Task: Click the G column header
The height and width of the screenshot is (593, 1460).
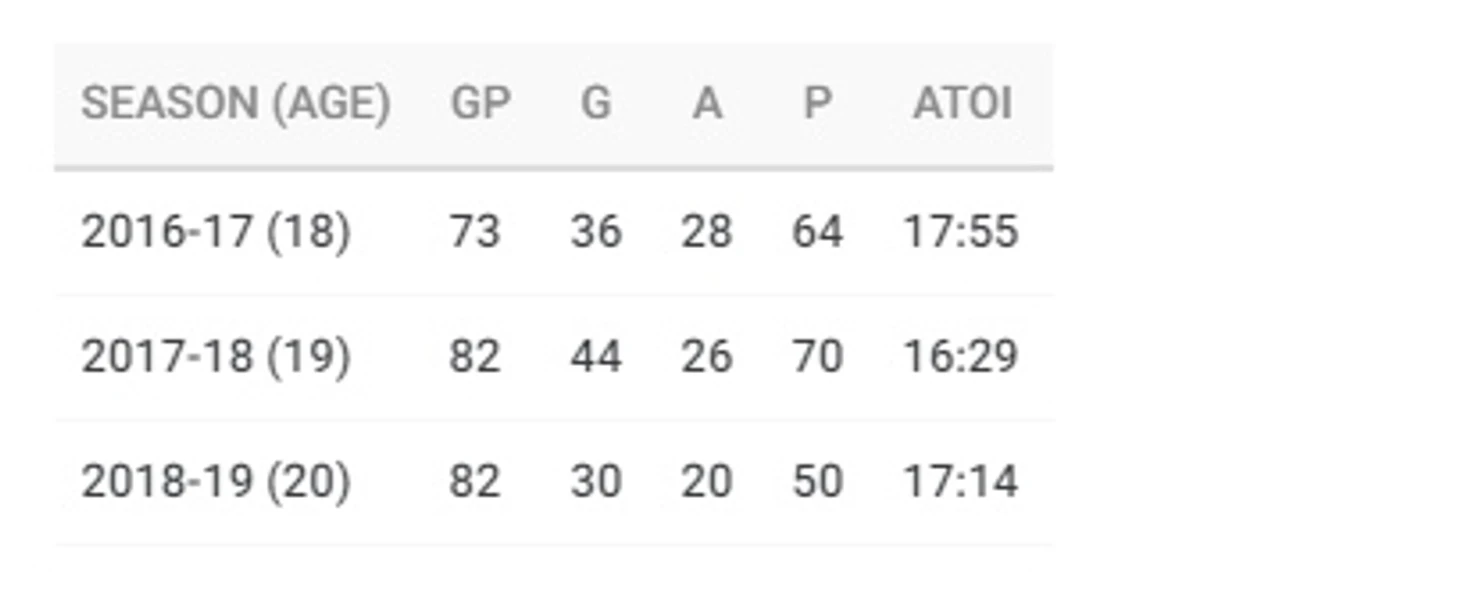Action: [596, 104]
